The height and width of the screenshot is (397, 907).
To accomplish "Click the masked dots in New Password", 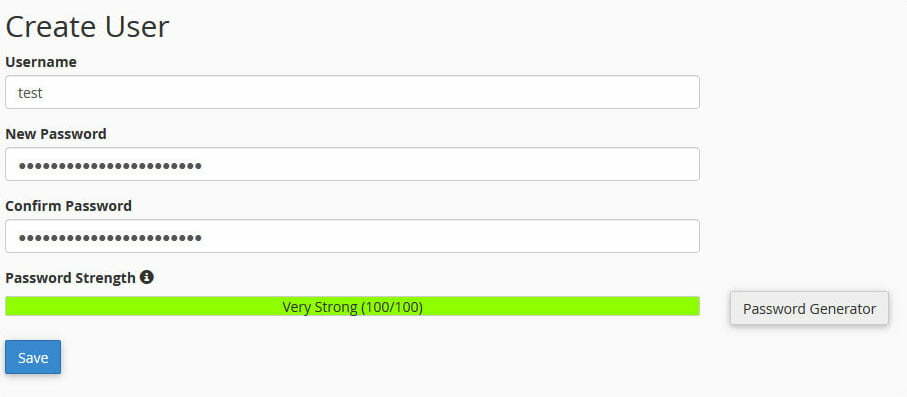I will (110, 167).
